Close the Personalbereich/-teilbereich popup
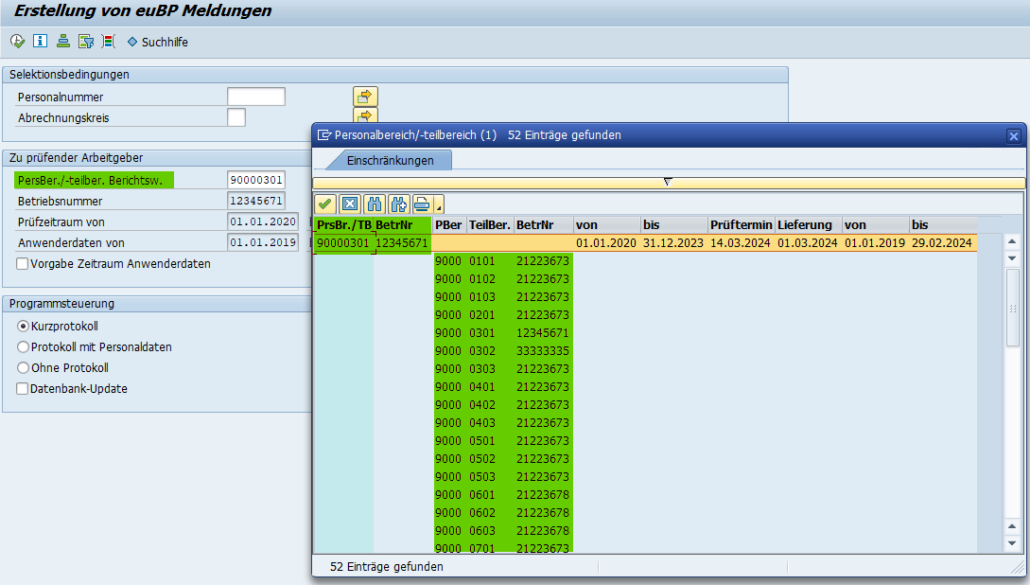The width and height of the screenshot is (1030, 585). [1014, 136]
